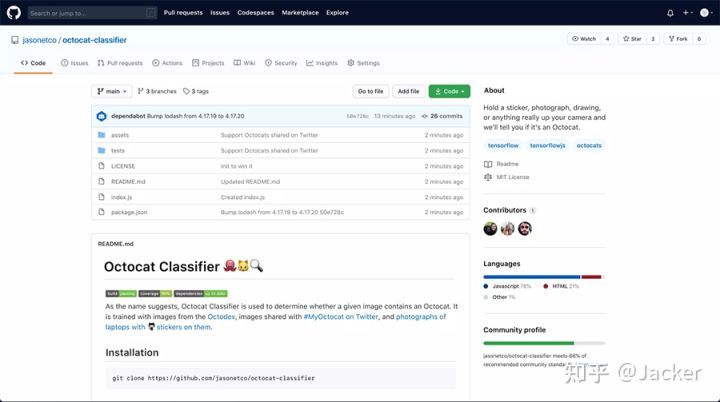Open the Contributors heading link

coord(505,210)
